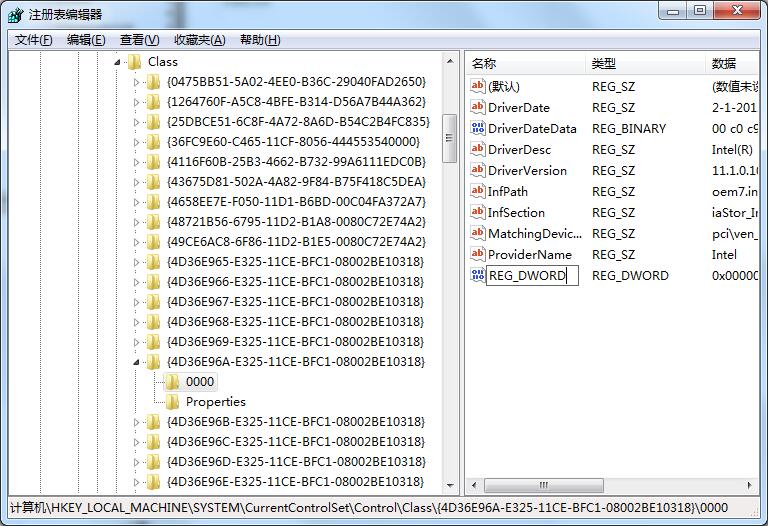
Task: Click the new DWORD value icon
Action: click(478, 275)
